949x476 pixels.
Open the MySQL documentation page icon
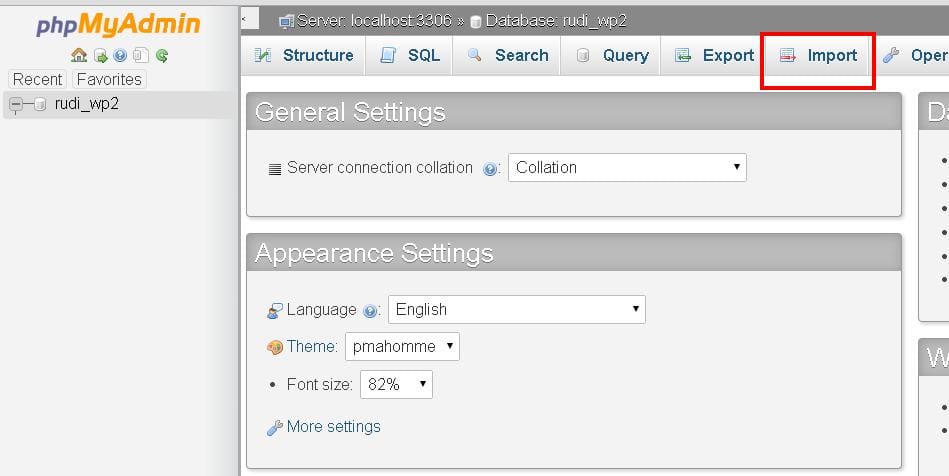[x=140, y=56]
